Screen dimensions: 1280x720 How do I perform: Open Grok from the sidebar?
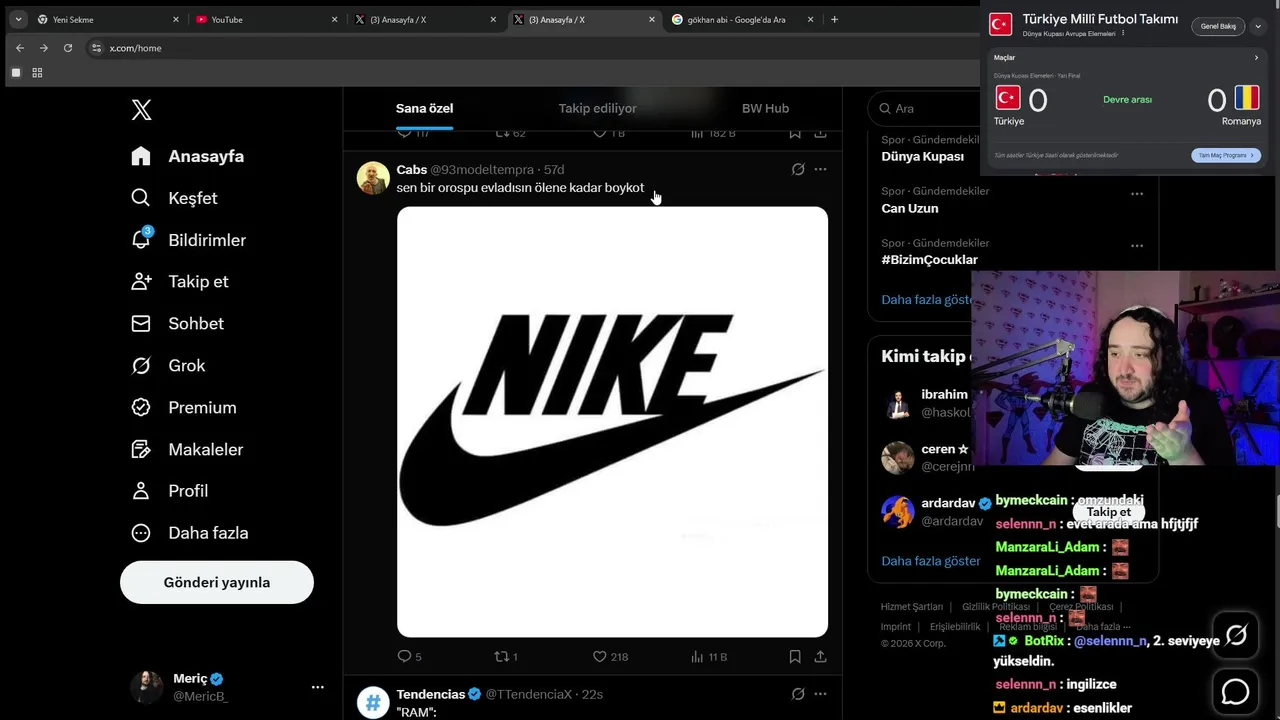[168, 366]
